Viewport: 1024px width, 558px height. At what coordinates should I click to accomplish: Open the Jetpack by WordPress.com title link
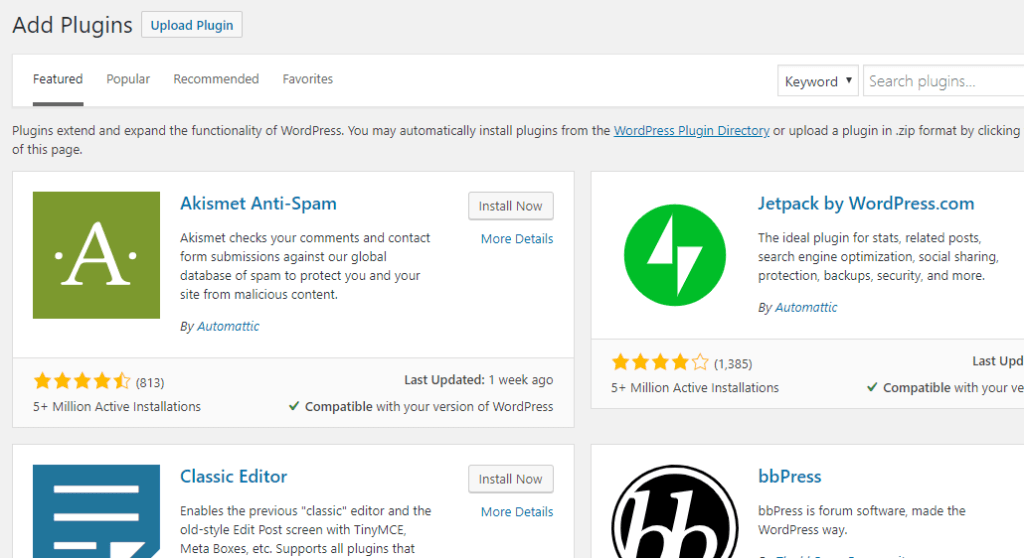tap(865, 204)
